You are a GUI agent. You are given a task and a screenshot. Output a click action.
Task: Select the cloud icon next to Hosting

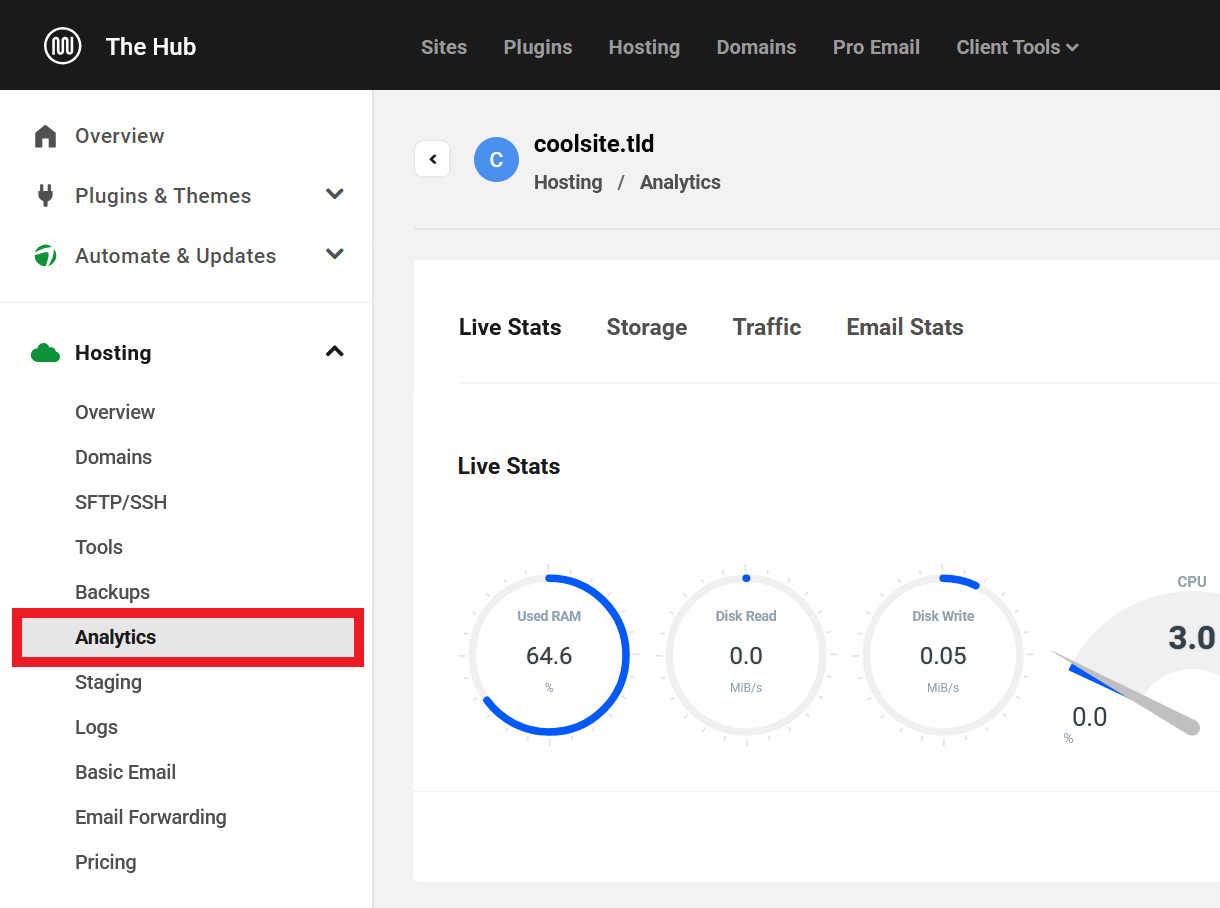(x=45, y=352)
